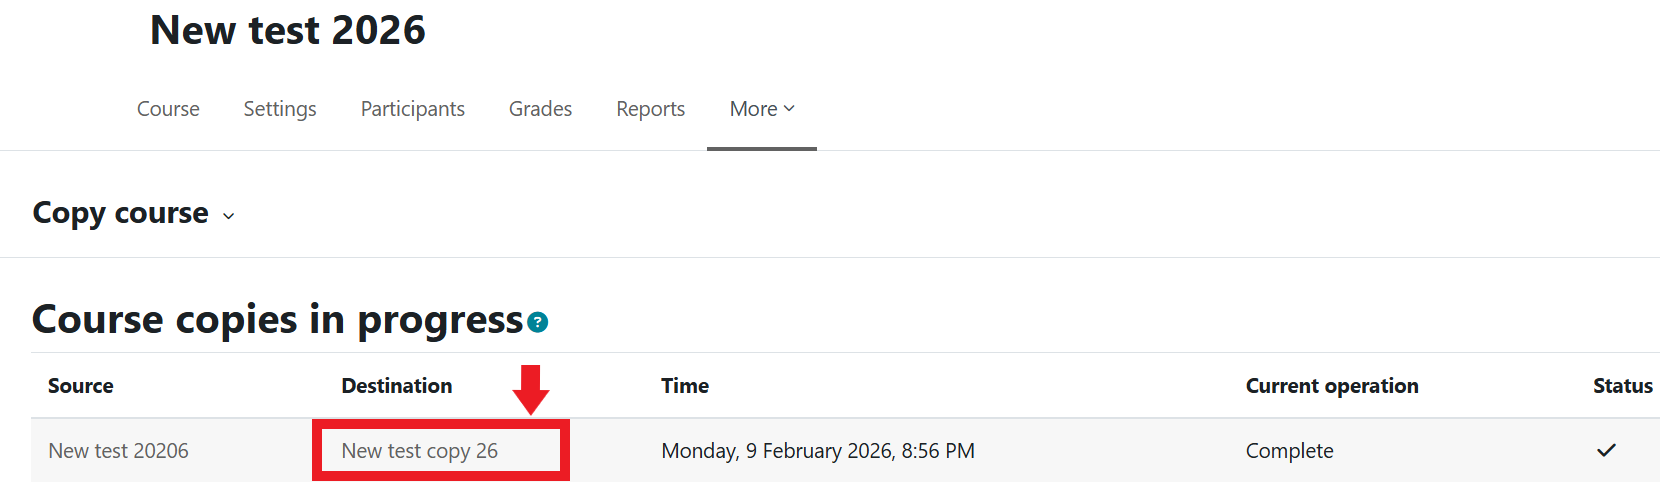Switch to the Course tab

pos(168,109)
